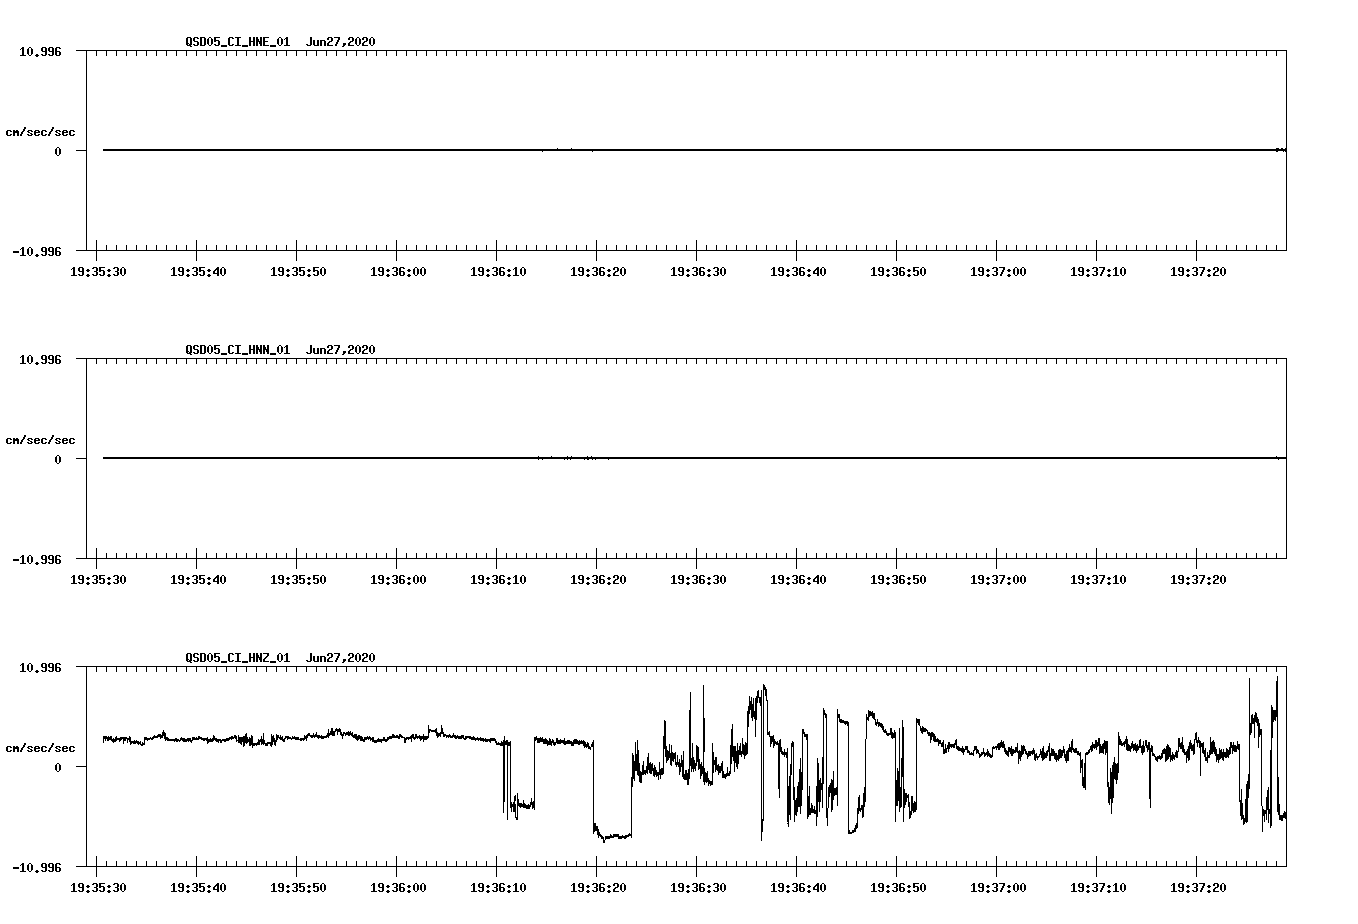Click 19:36:00 time label under HNE plot
The width and height of the screenshot is (1358, 924).
398,271
